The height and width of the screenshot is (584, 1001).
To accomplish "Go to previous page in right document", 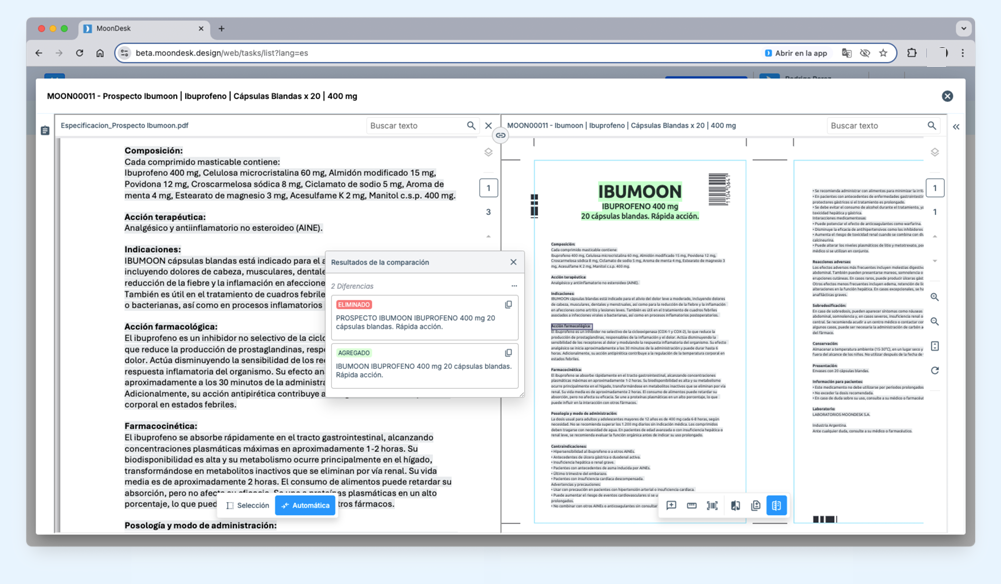I will (x=934, y=237).
